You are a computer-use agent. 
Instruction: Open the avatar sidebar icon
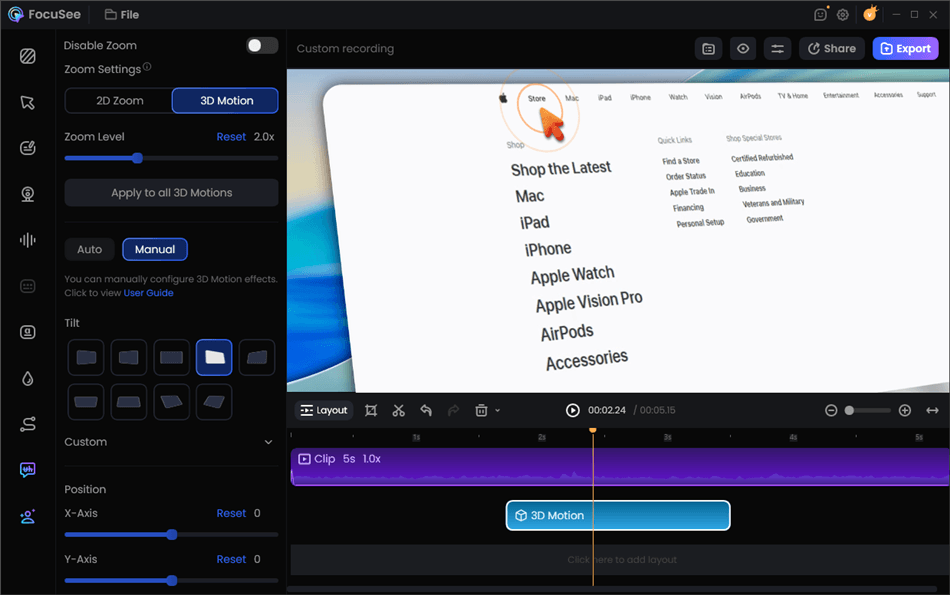pos(27,516)
